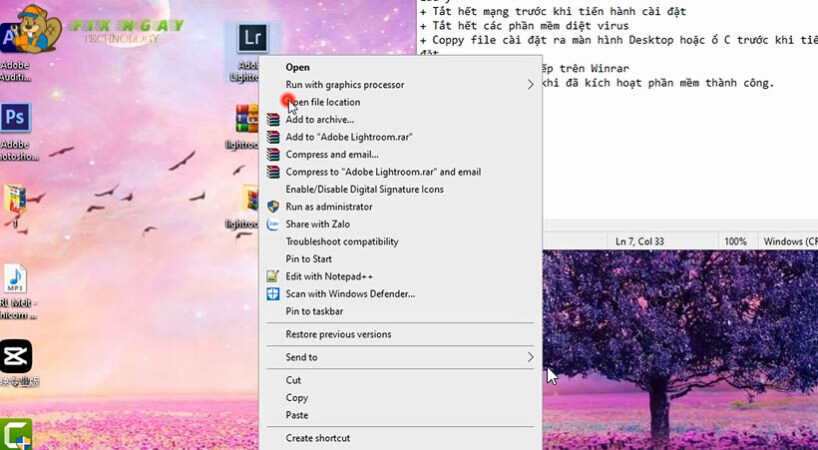Choose Open file location

pyautogui.click(x=401, y=102)
